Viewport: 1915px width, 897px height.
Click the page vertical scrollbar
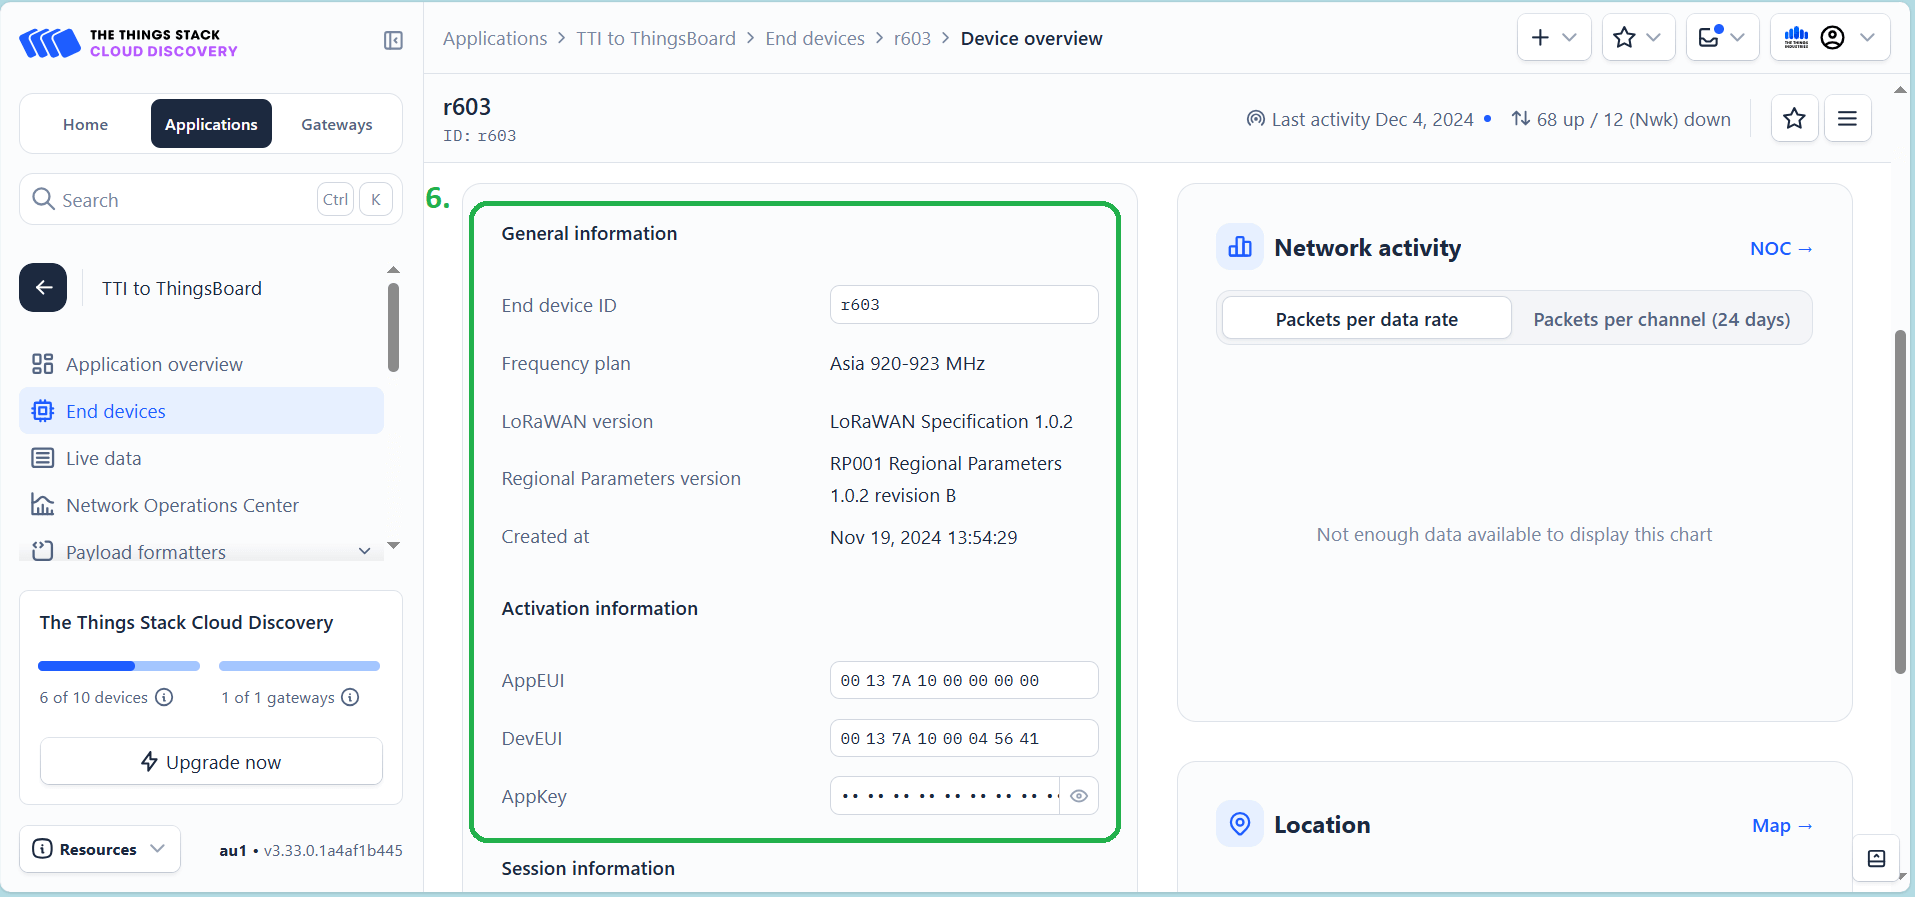tap(1900, 502)
